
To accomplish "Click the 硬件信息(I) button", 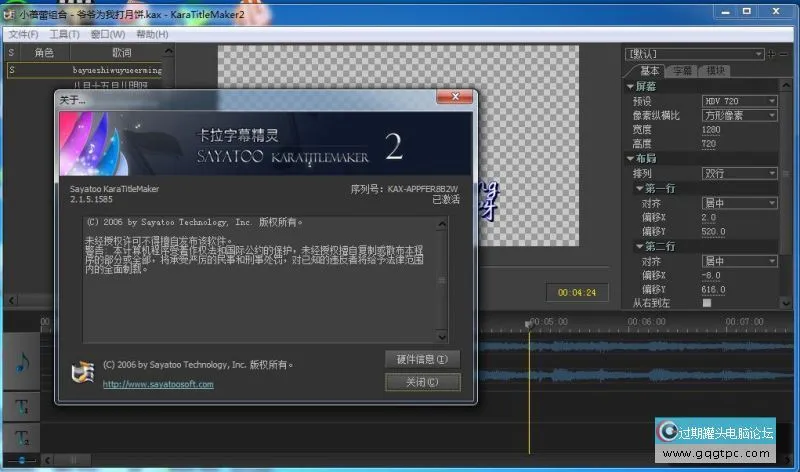I will click(422, 359).
